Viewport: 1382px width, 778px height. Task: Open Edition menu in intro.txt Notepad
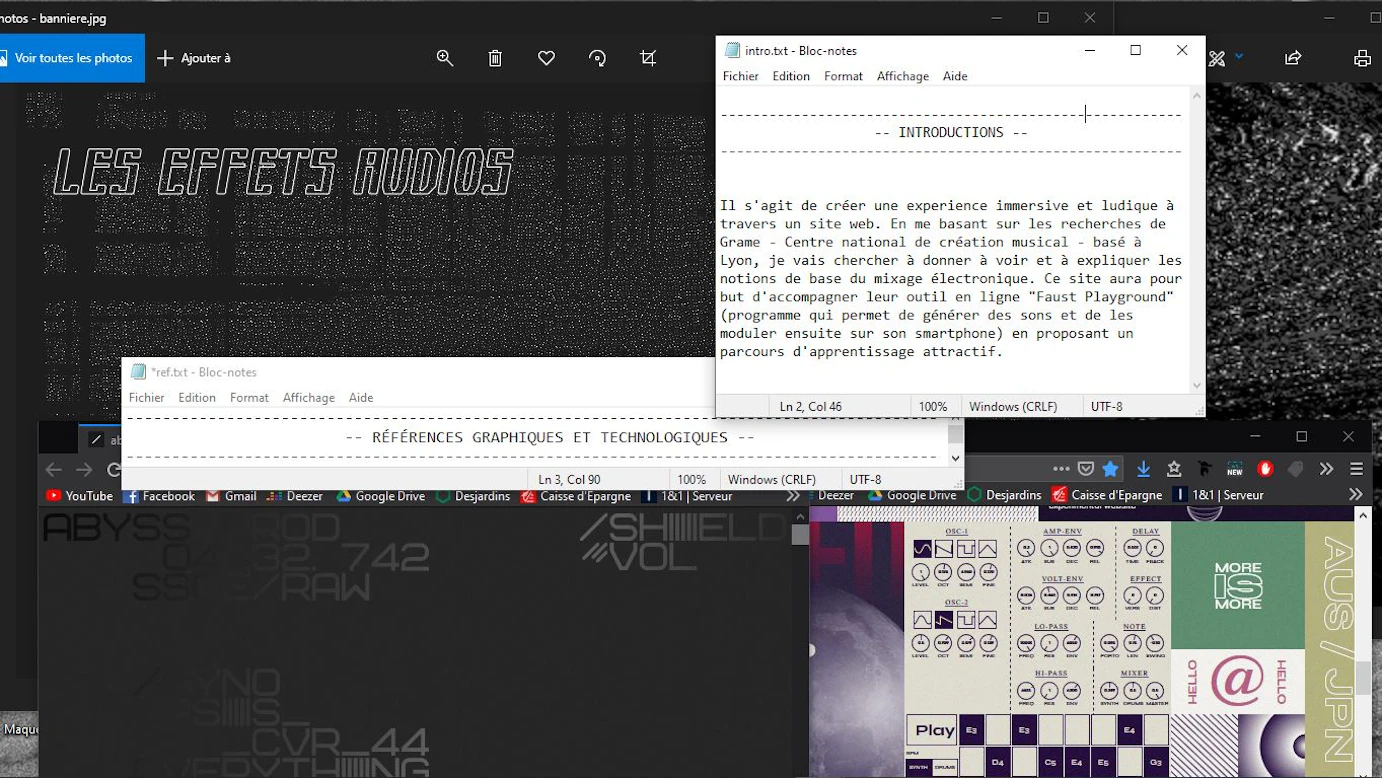click(791, 76)
